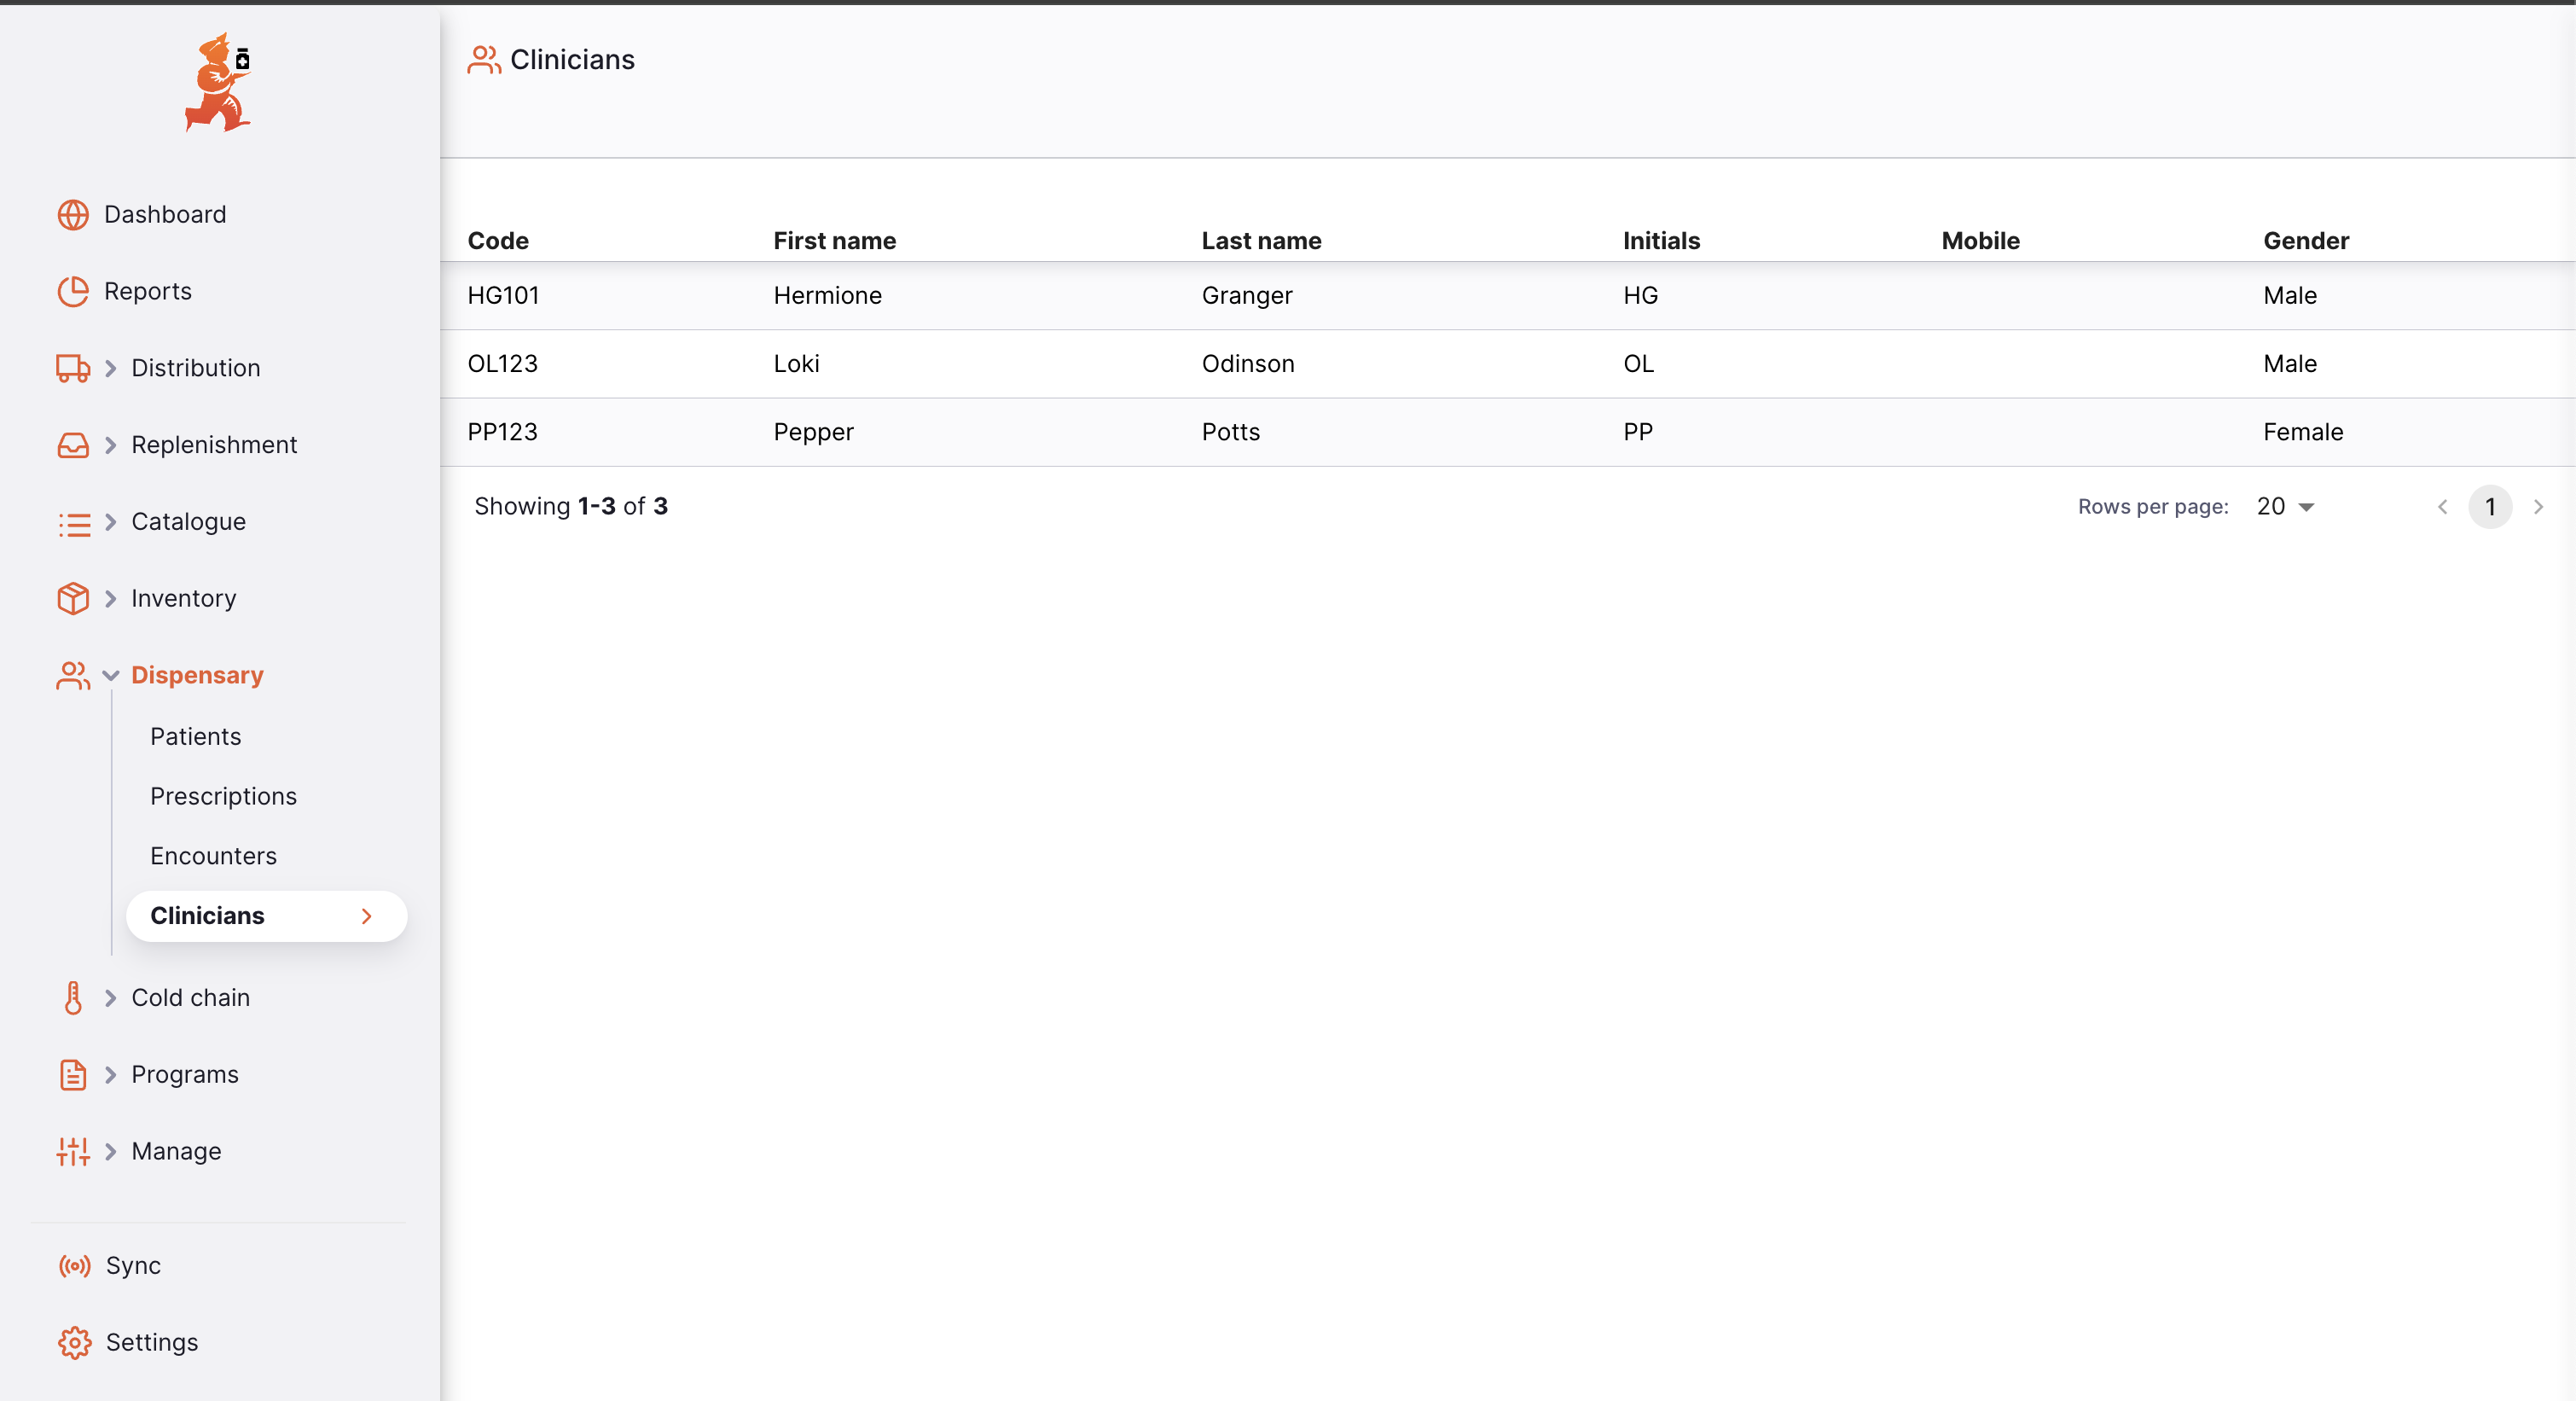2576x1401 pixels.
Task: Go to next page arrow
Action: tap(2538, 507)
